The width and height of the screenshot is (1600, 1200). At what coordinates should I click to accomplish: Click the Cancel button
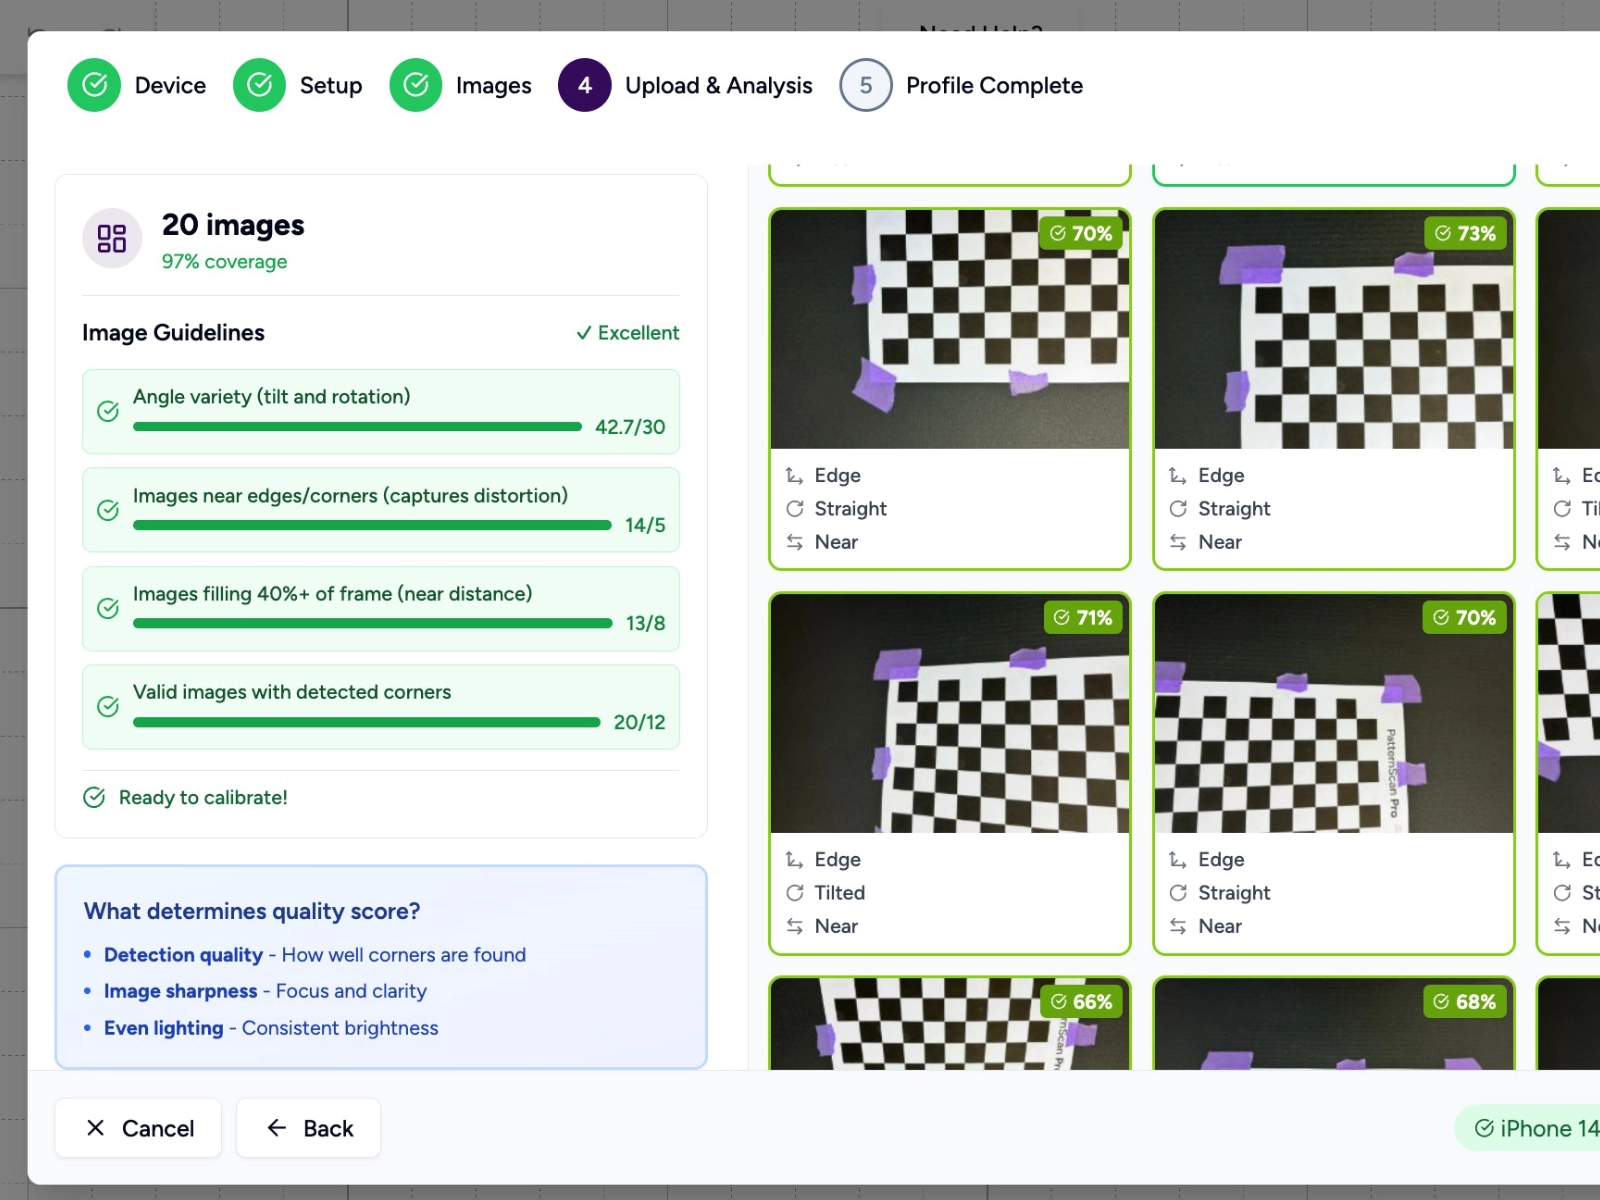click(x=138, y=1128)
